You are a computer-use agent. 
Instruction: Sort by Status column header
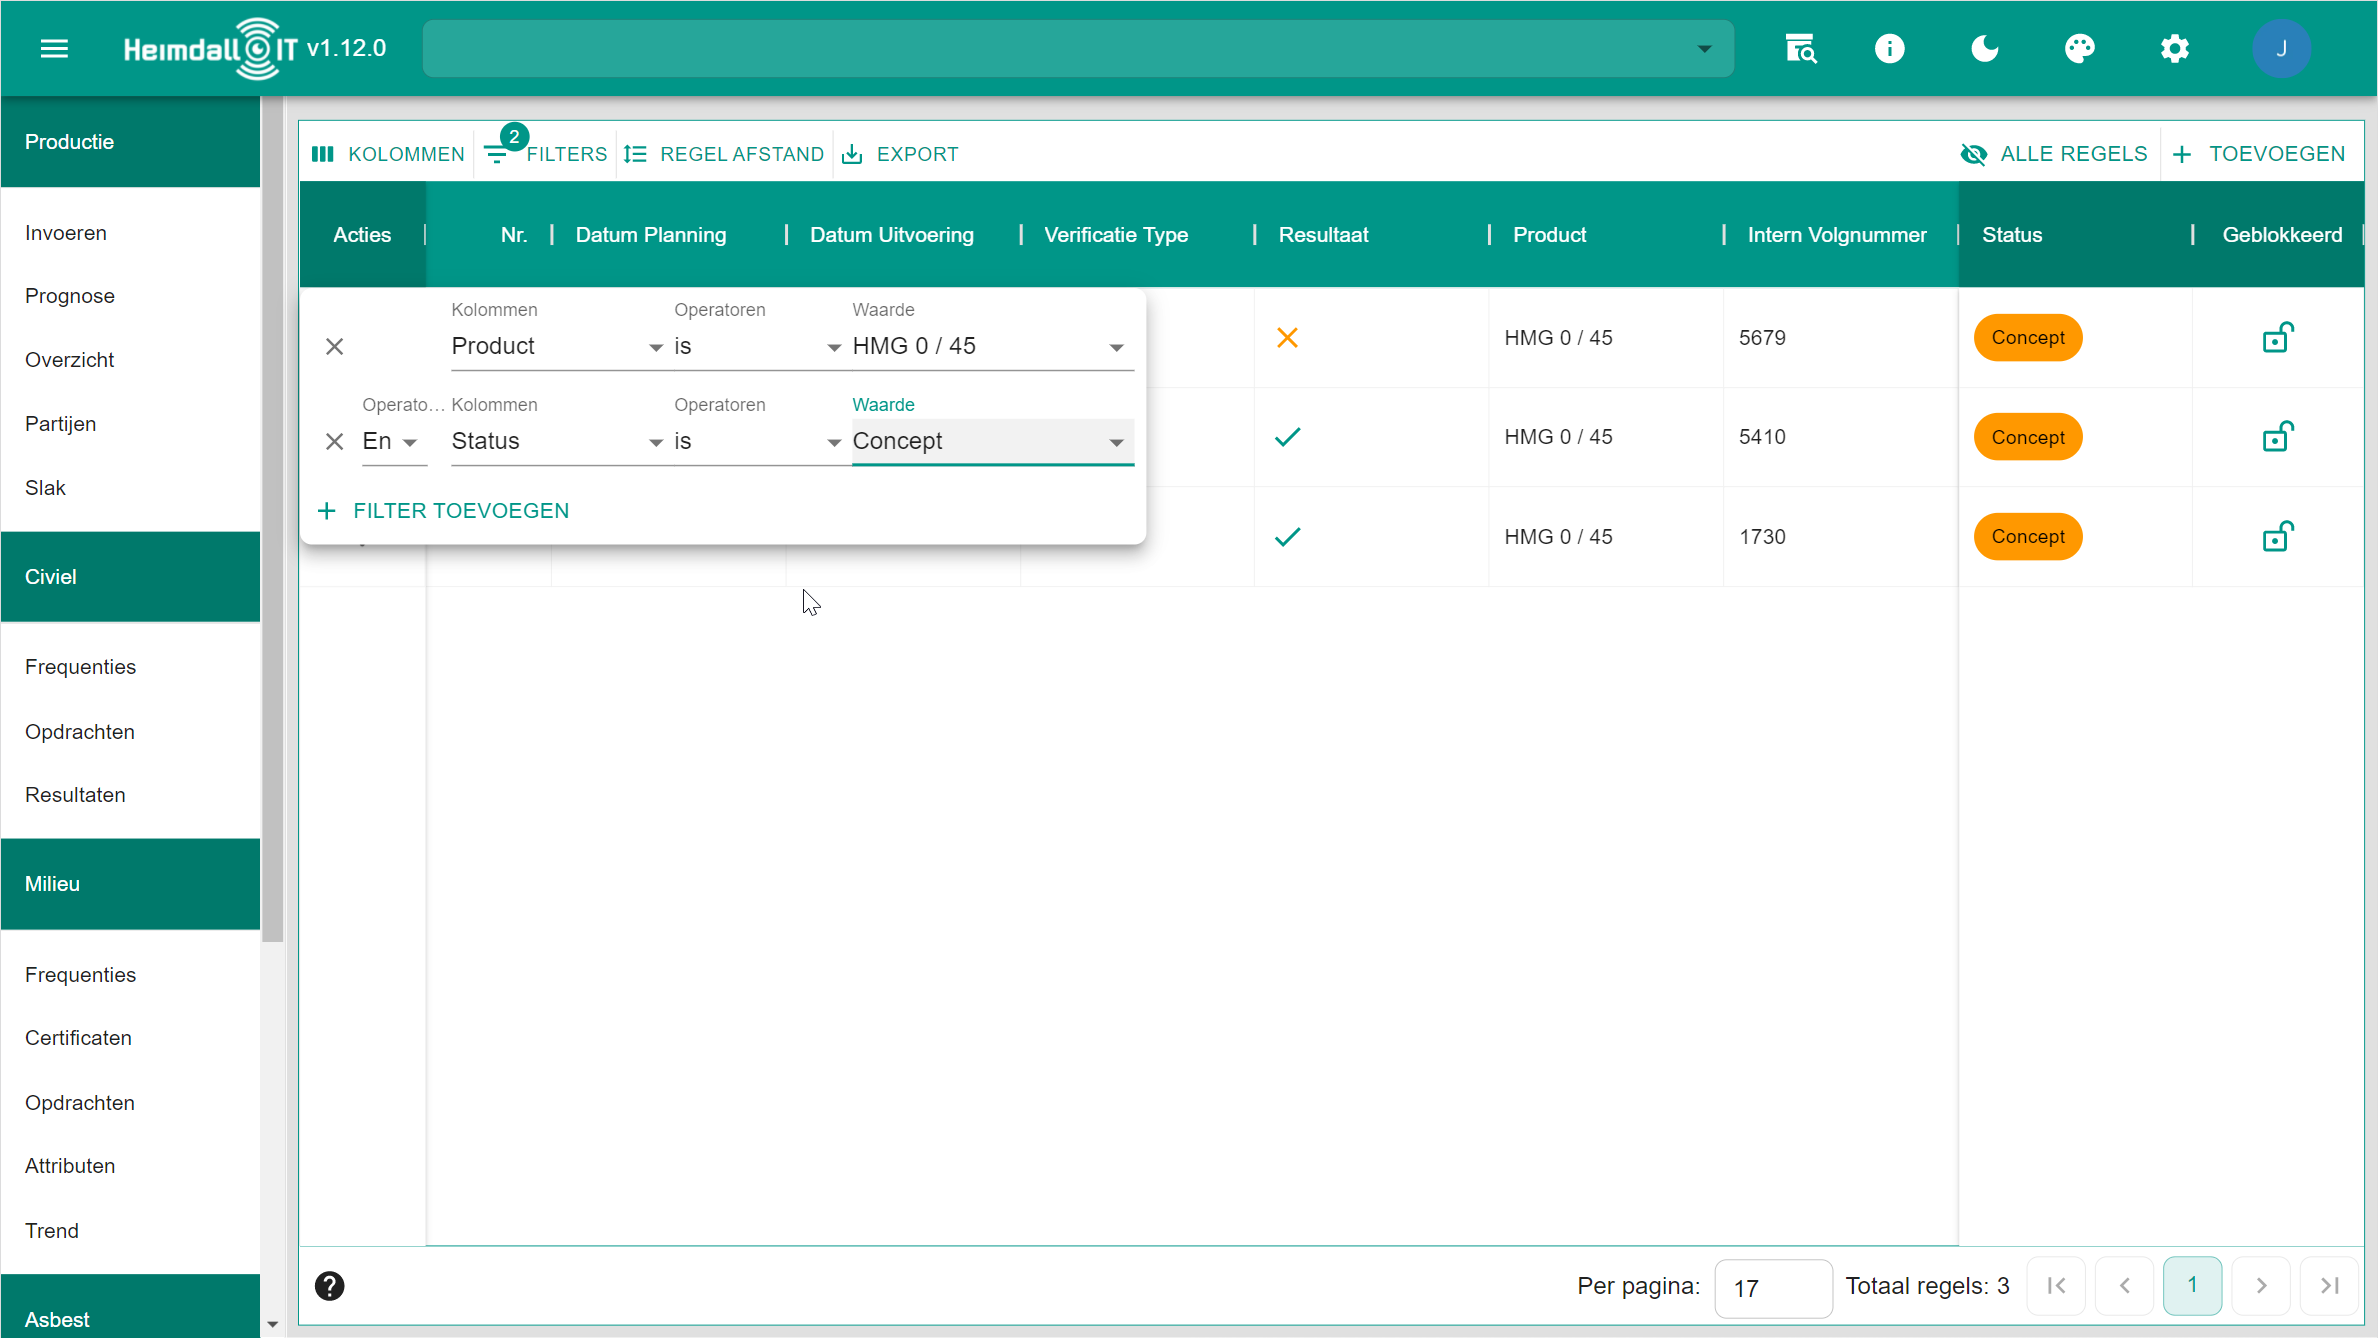[2011, 235]
